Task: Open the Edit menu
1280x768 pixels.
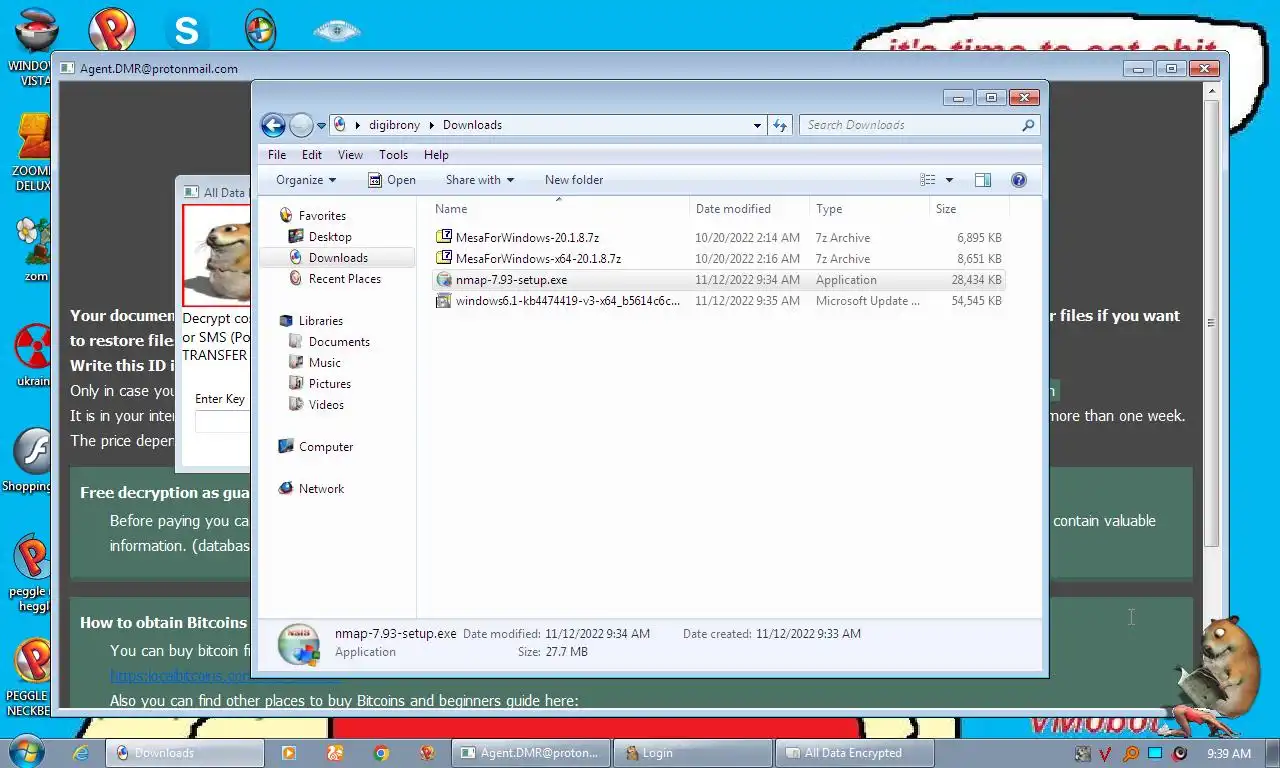Action: (312, 155)
